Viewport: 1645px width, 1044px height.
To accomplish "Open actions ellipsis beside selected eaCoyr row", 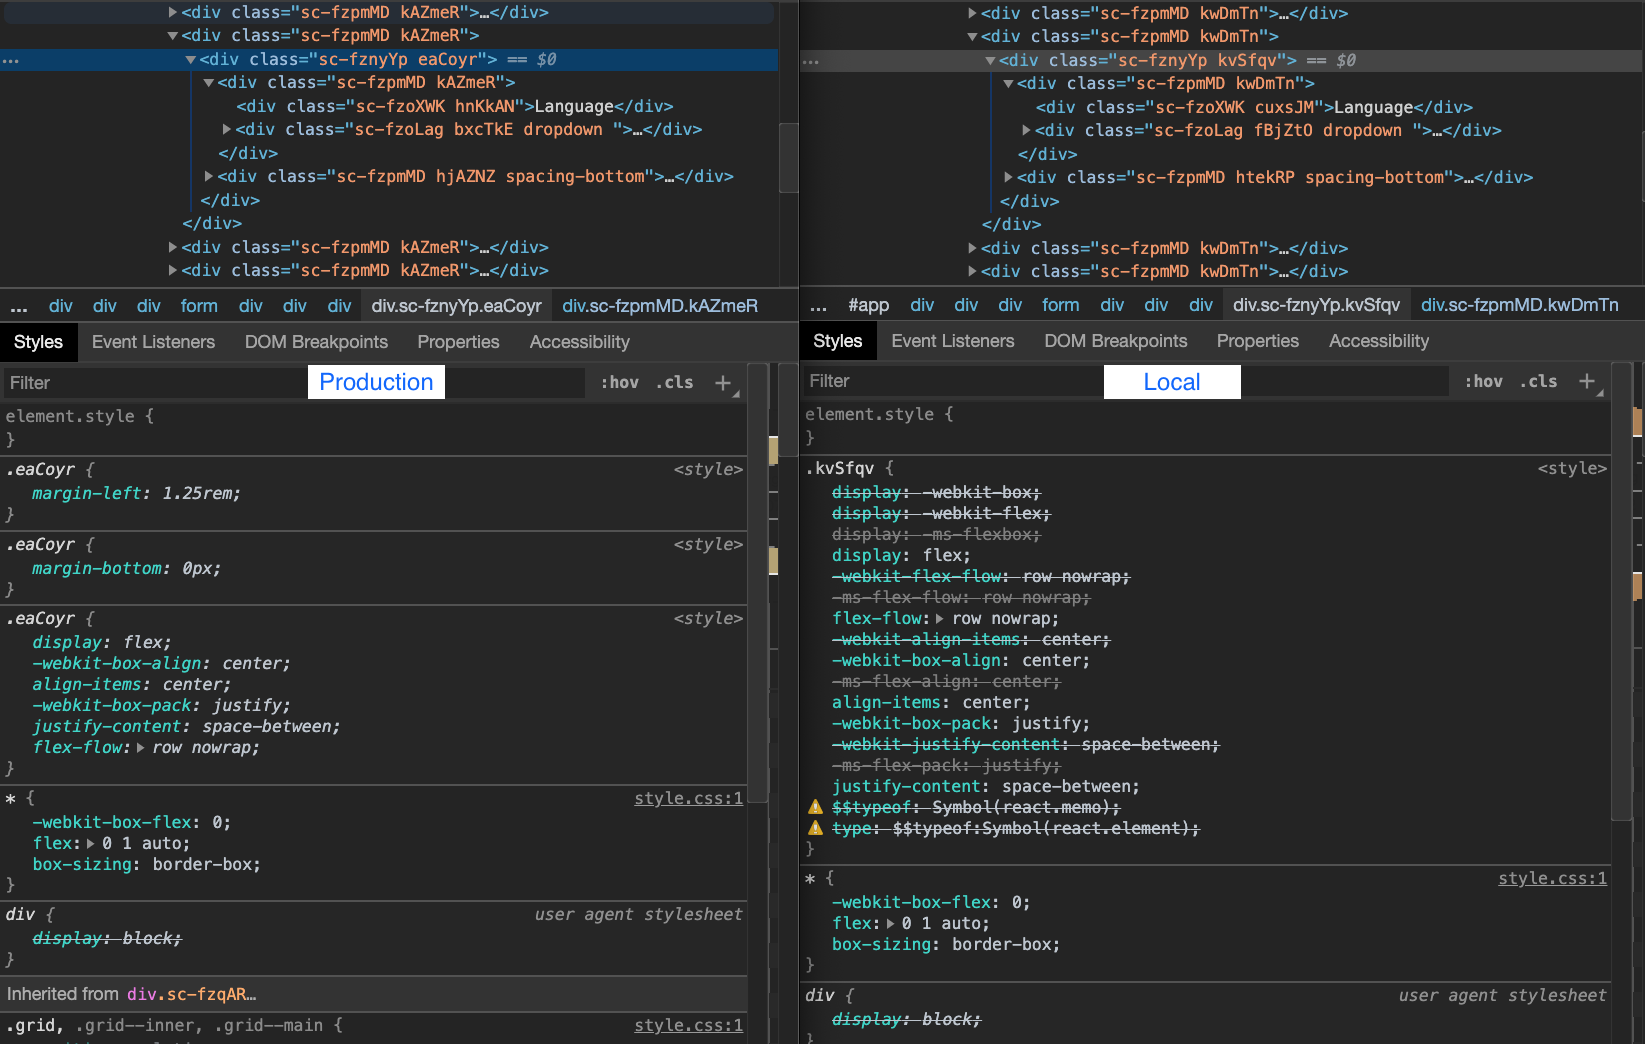I will click(10, 61).
